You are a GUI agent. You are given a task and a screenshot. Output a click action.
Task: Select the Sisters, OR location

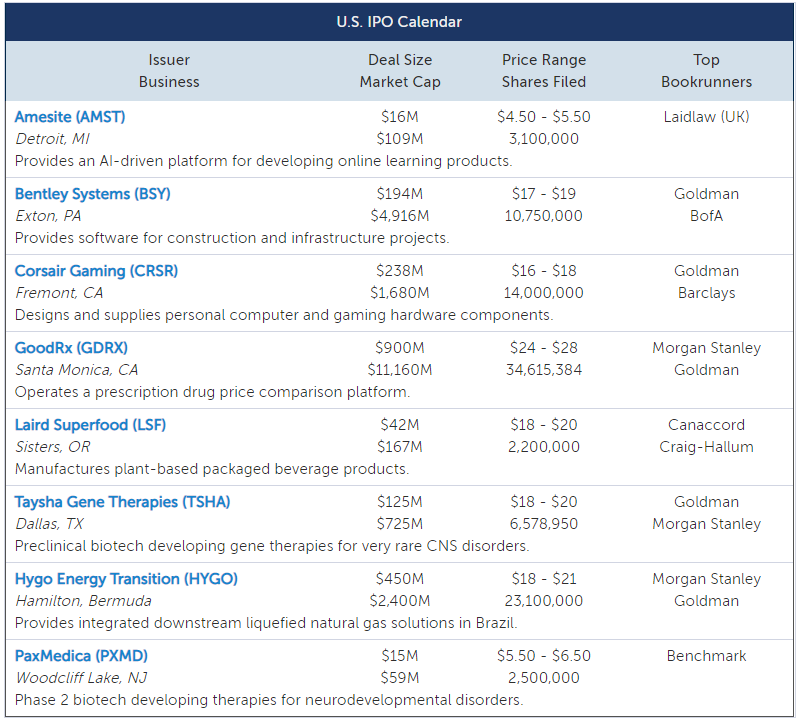click(53, 447)
